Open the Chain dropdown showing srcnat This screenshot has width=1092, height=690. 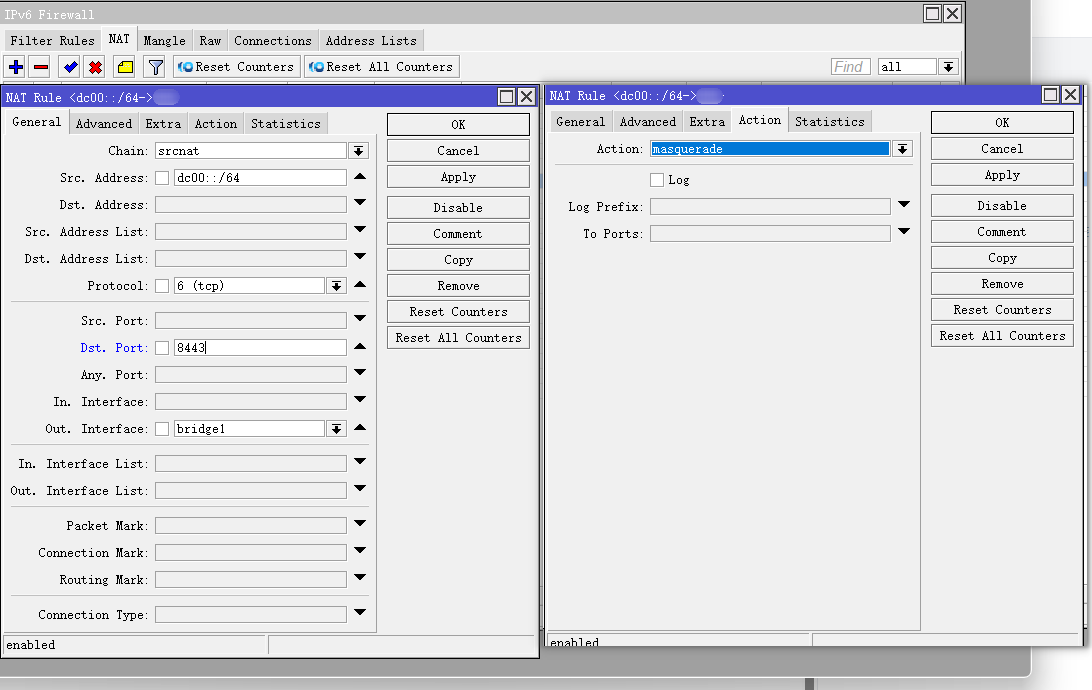358,151
